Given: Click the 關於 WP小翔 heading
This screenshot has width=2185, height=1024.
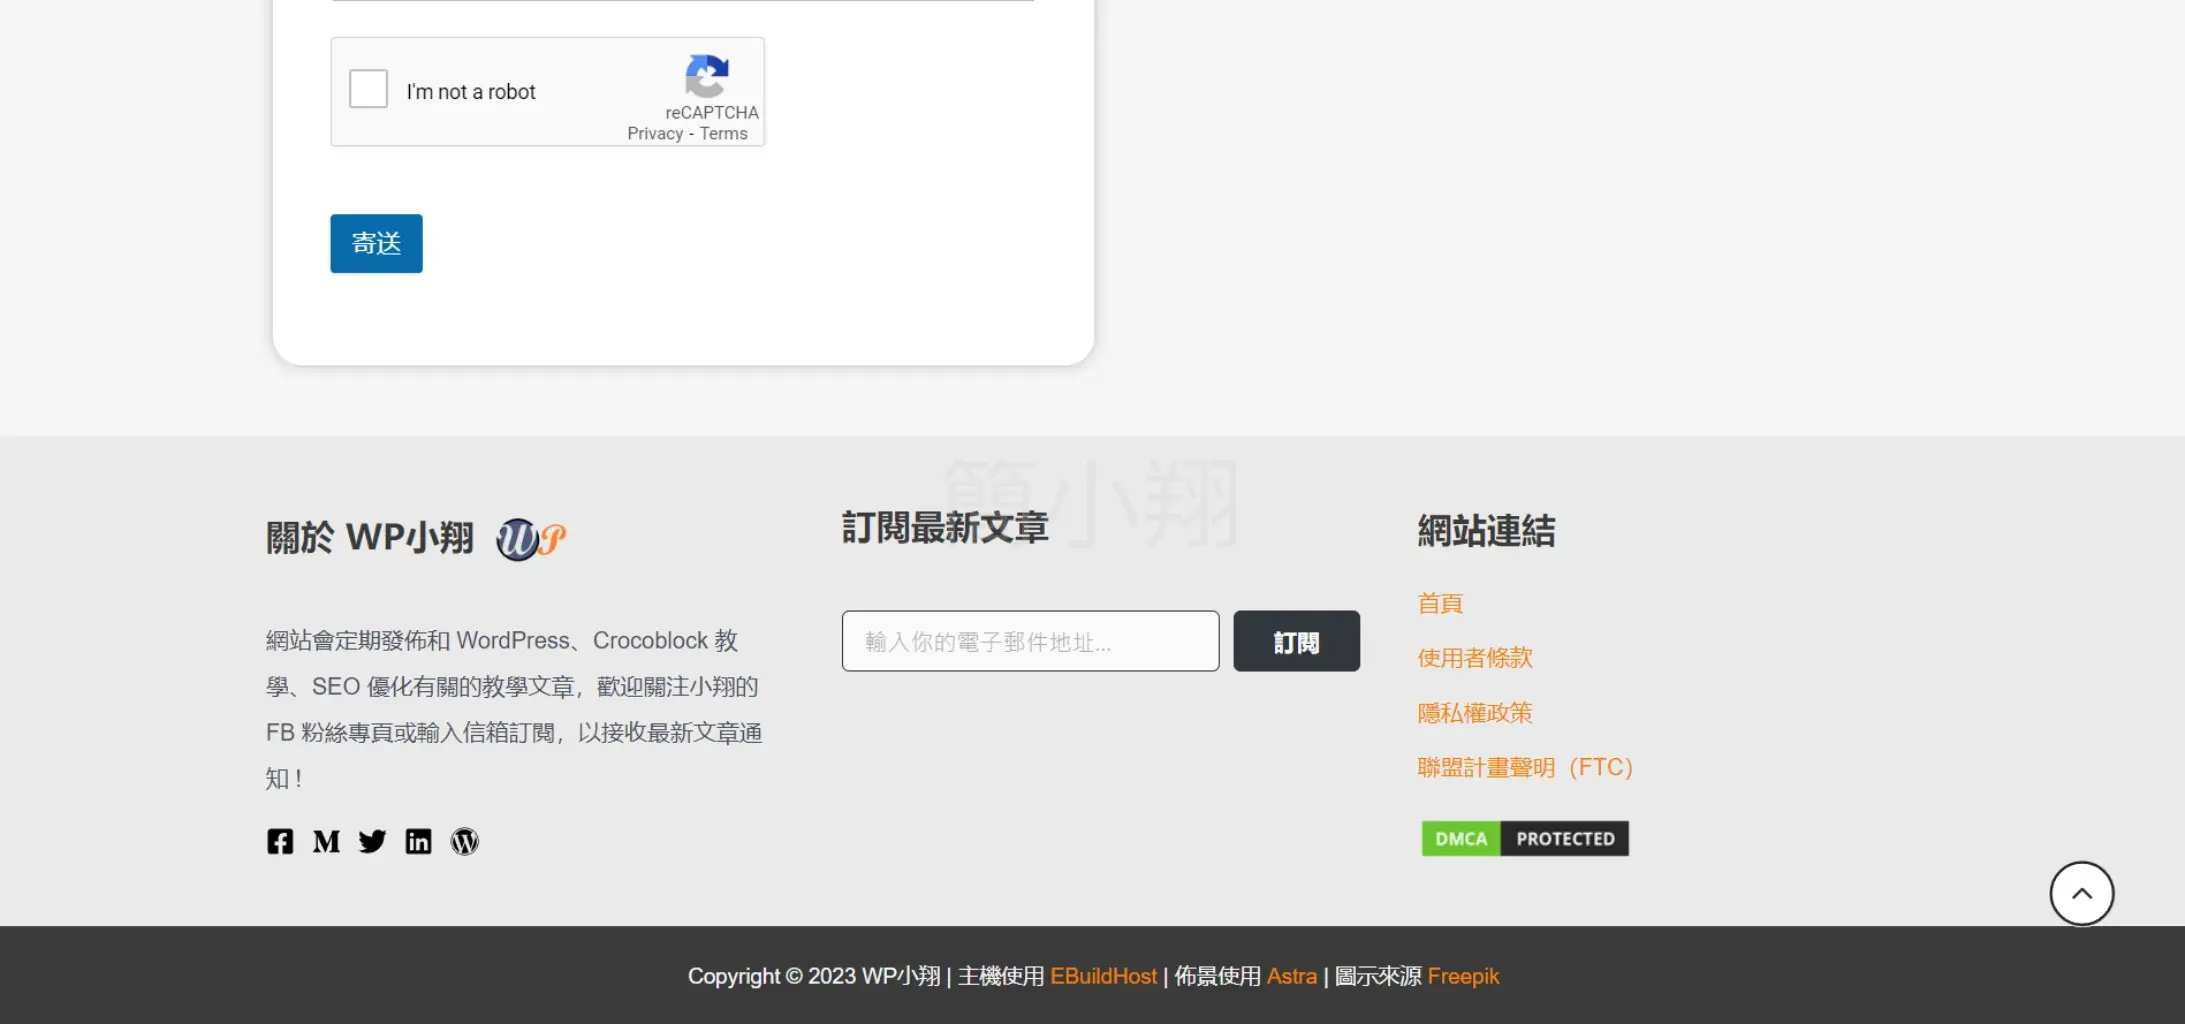Looking at the screenshot, I should pyautogui.click(x=370, y=537).
